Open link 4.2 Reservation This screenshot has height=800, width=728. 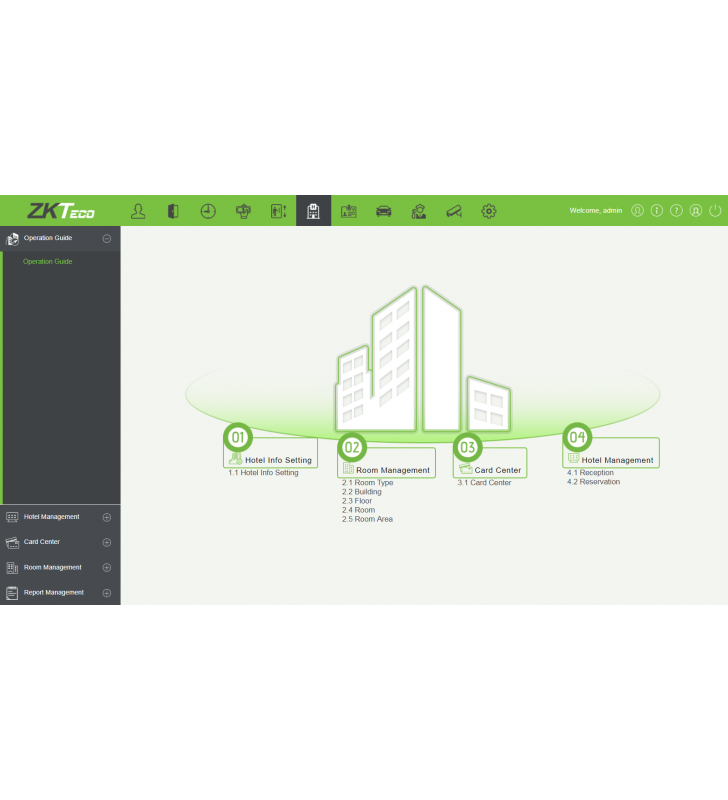coord(593,482)
